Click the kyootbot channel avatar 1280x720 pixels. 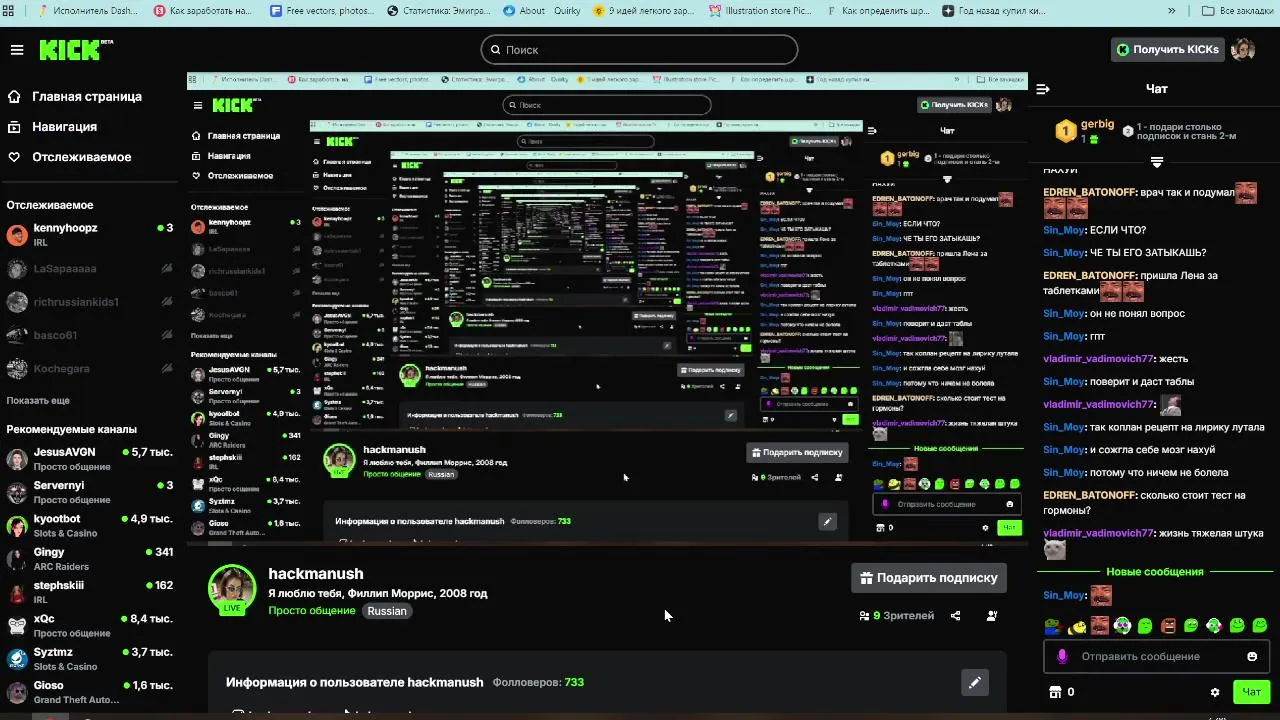(17, 526)
